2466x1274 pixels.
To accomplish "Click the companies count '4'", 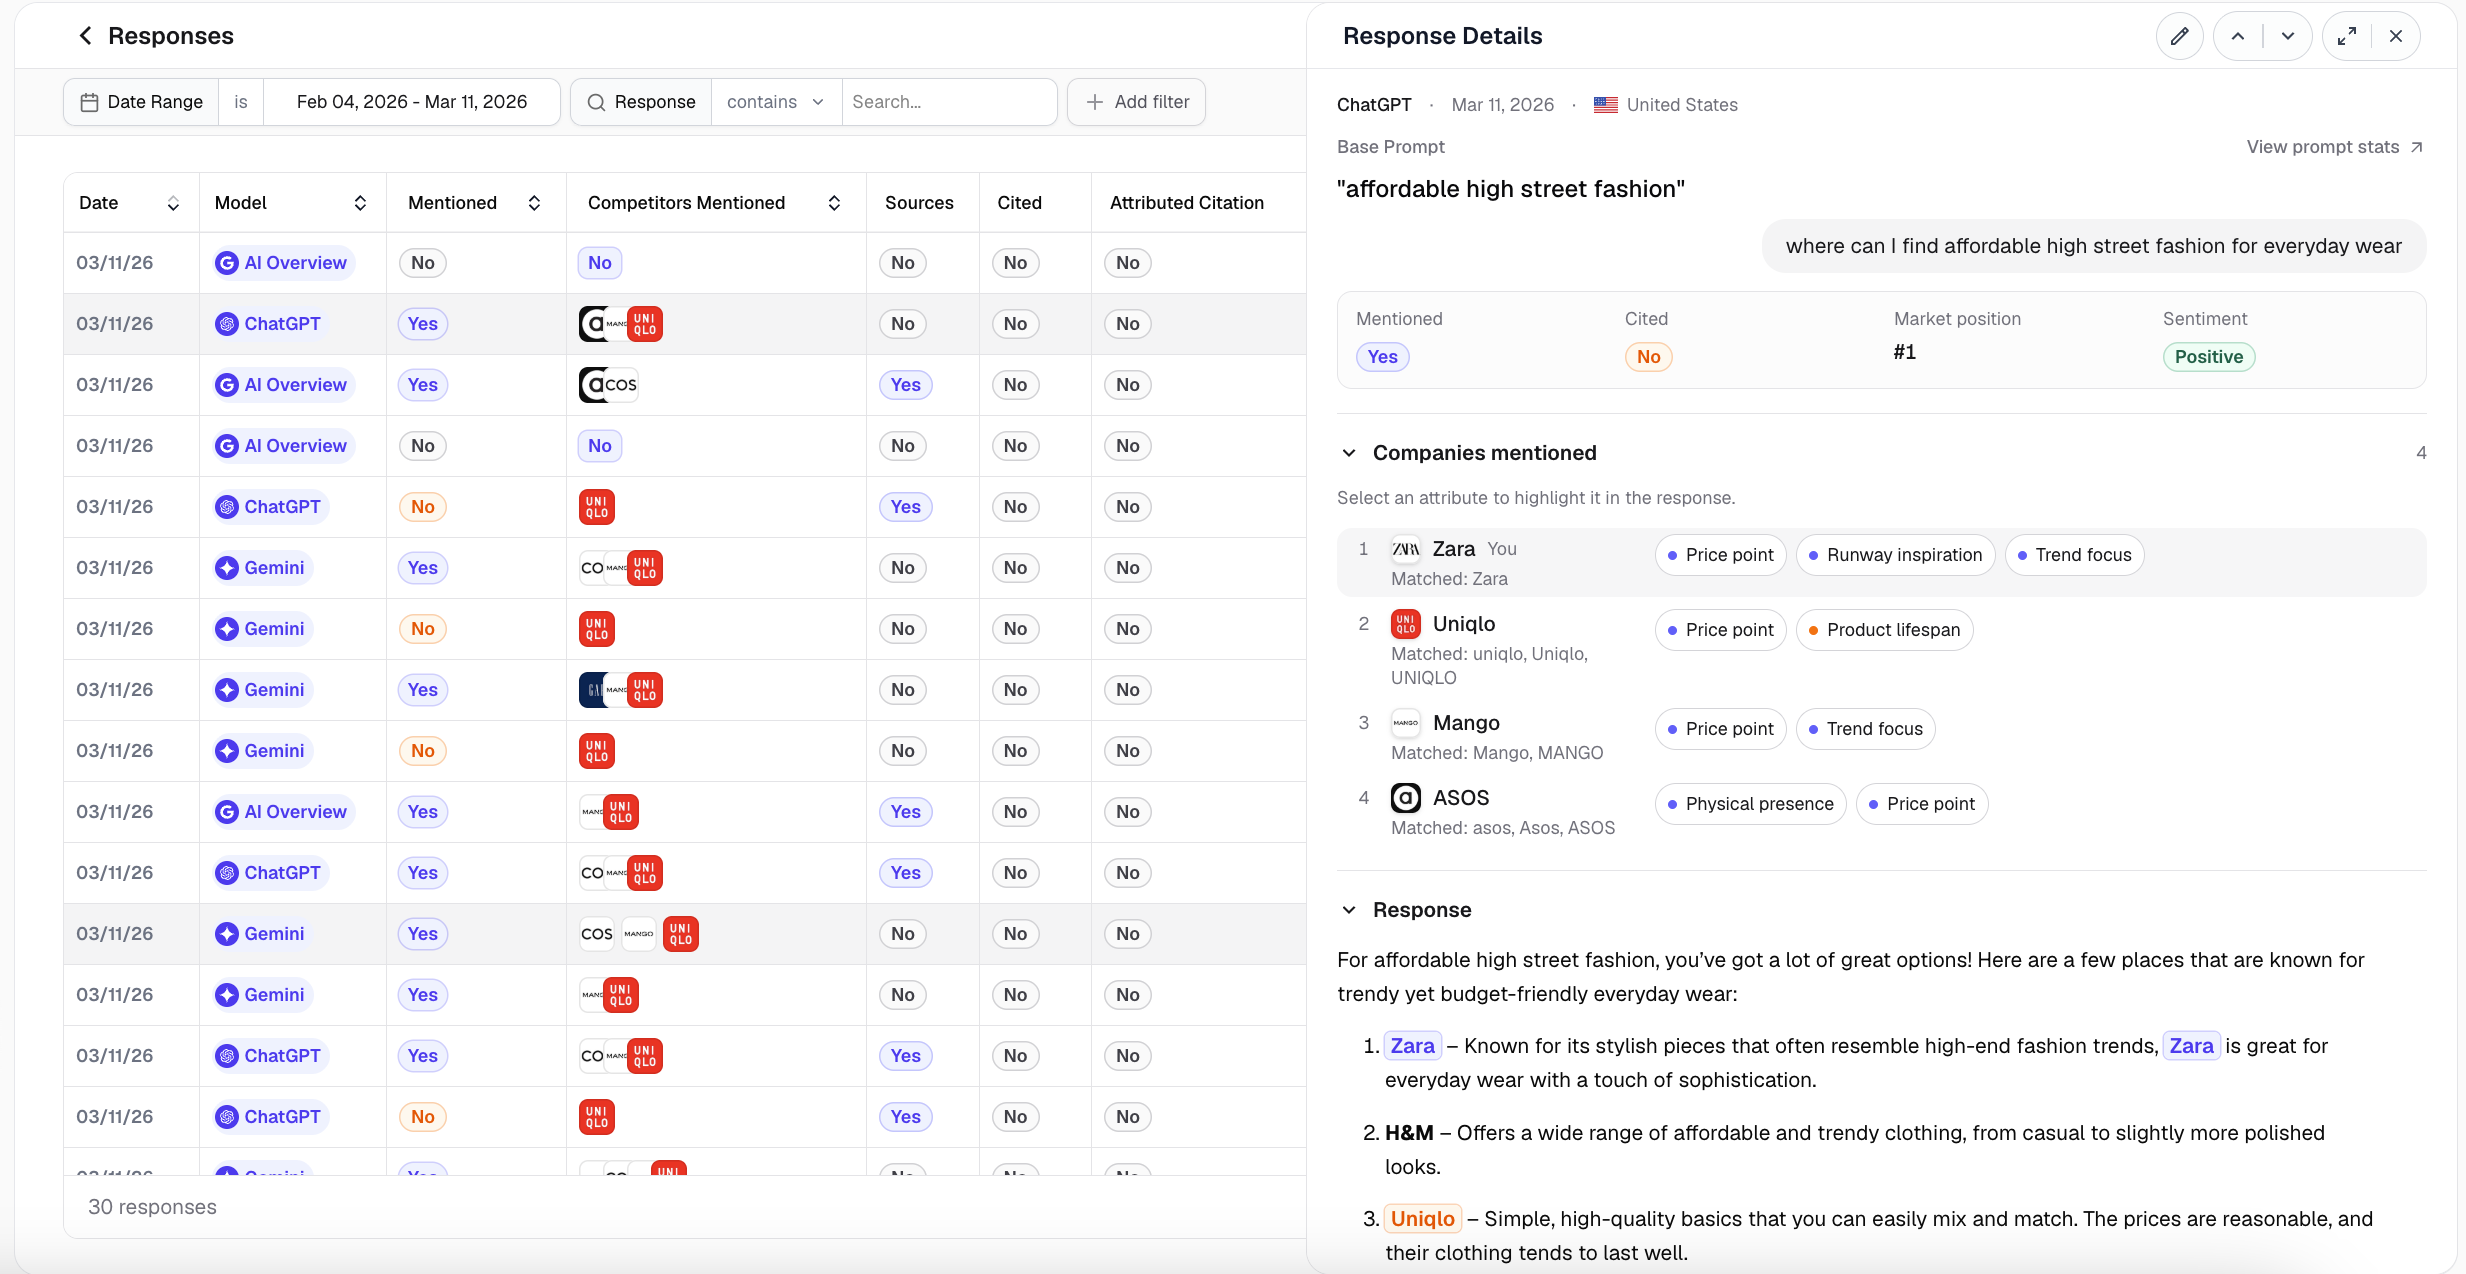I will [x=2421, y=453].
